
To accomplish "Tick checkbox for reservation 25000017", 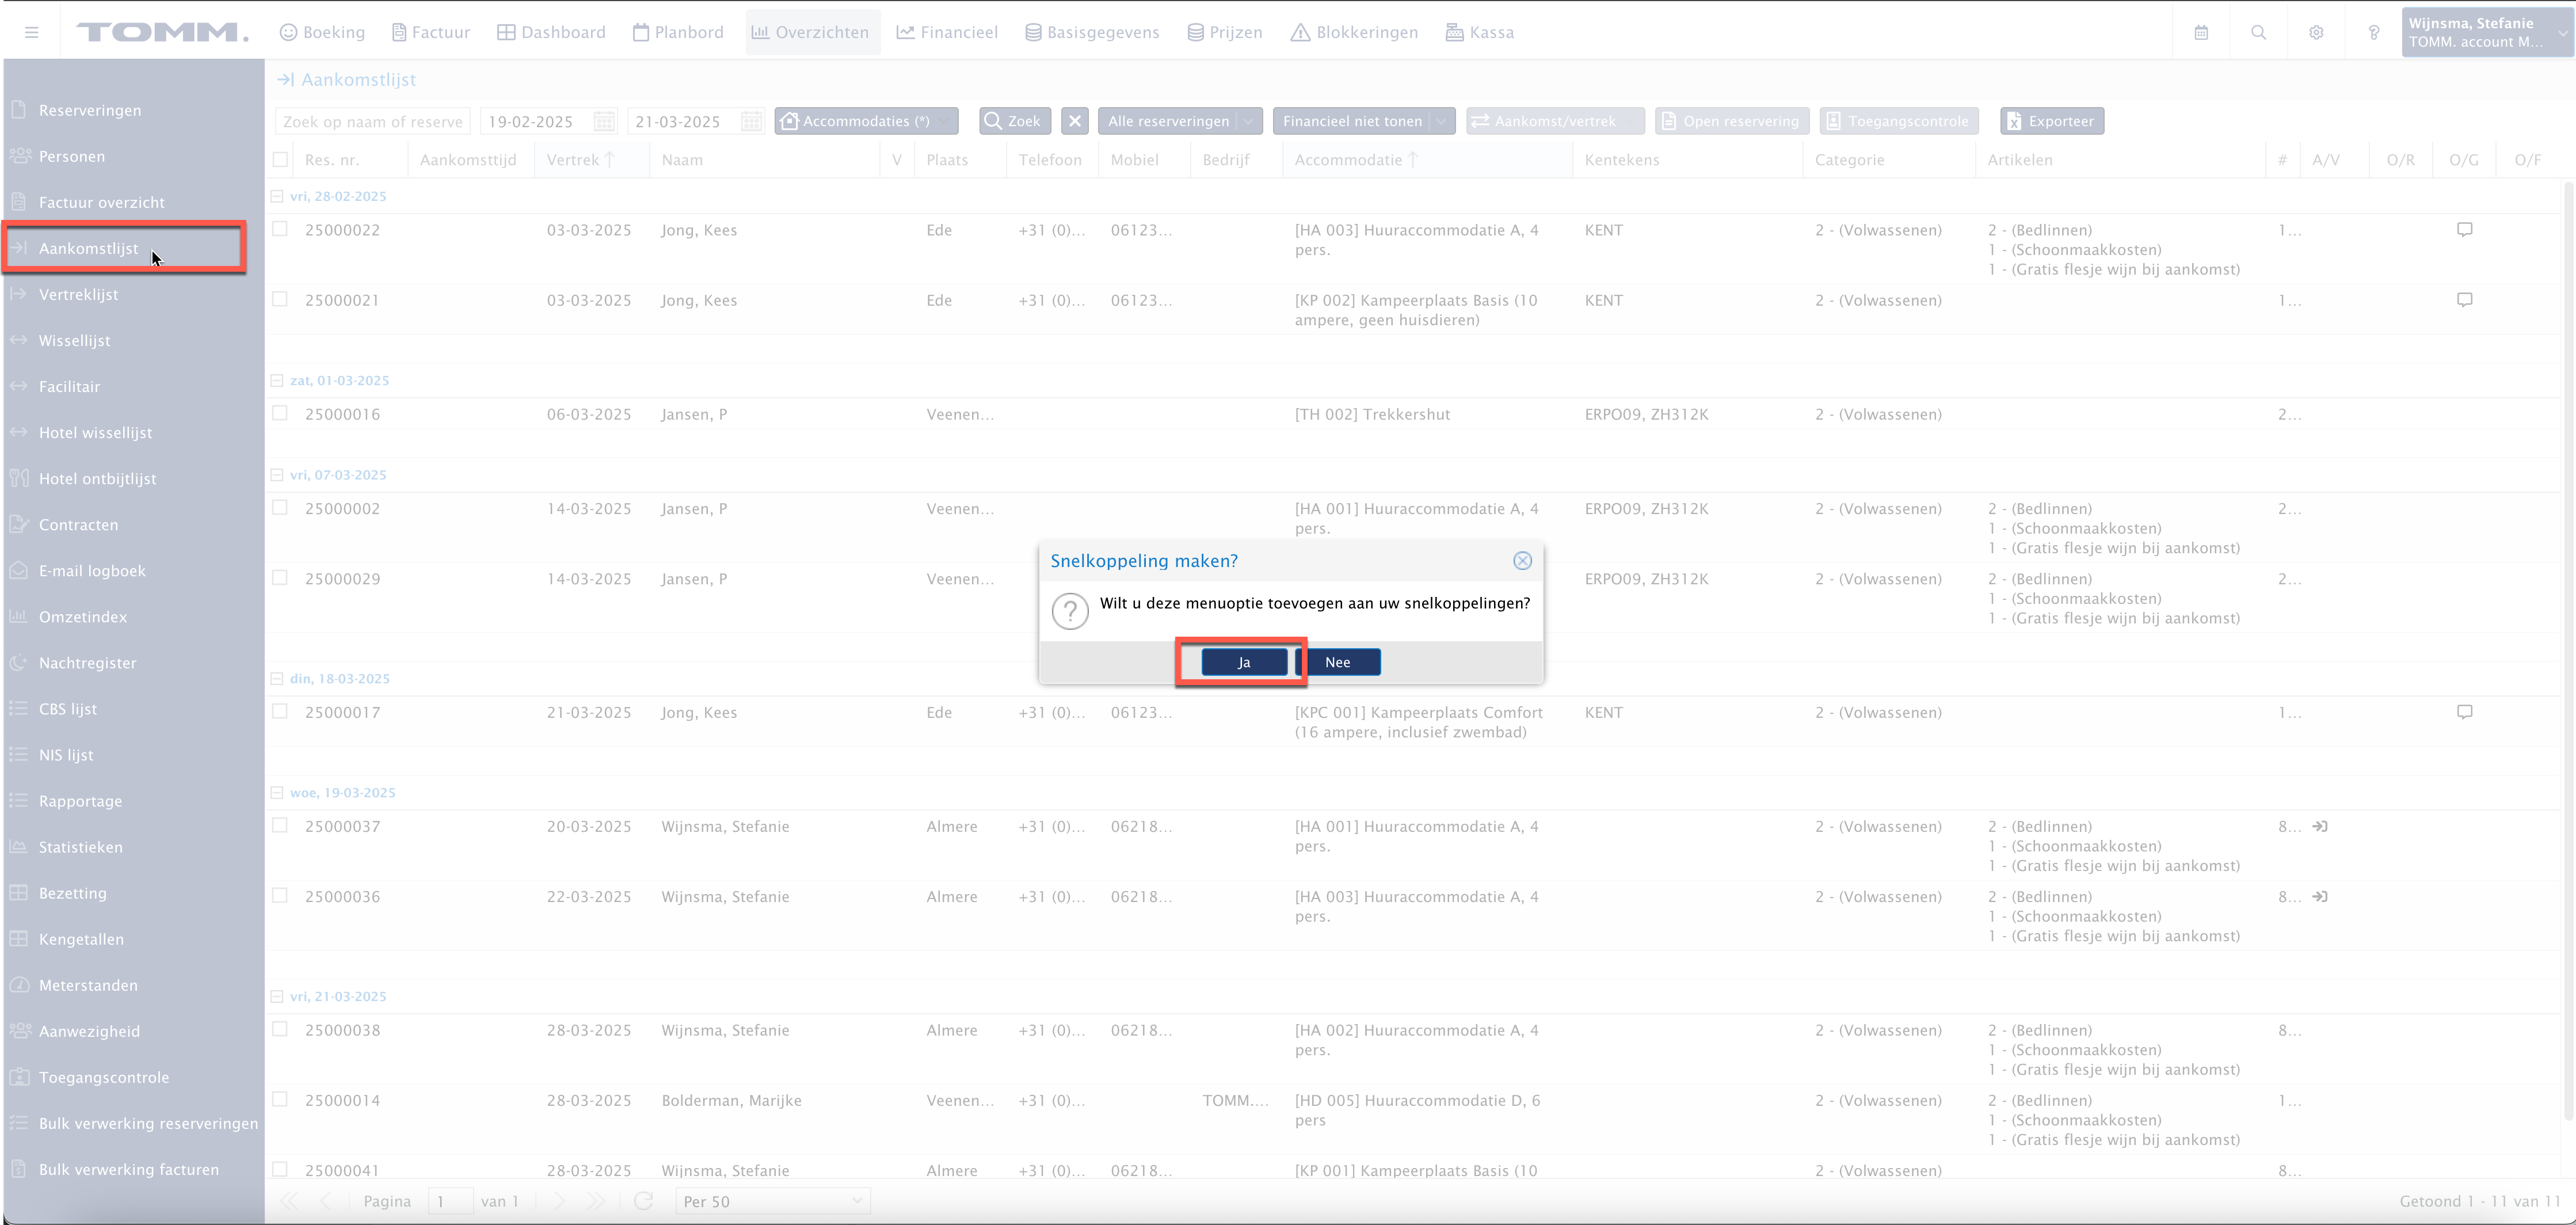I will (x=280, y=712).
